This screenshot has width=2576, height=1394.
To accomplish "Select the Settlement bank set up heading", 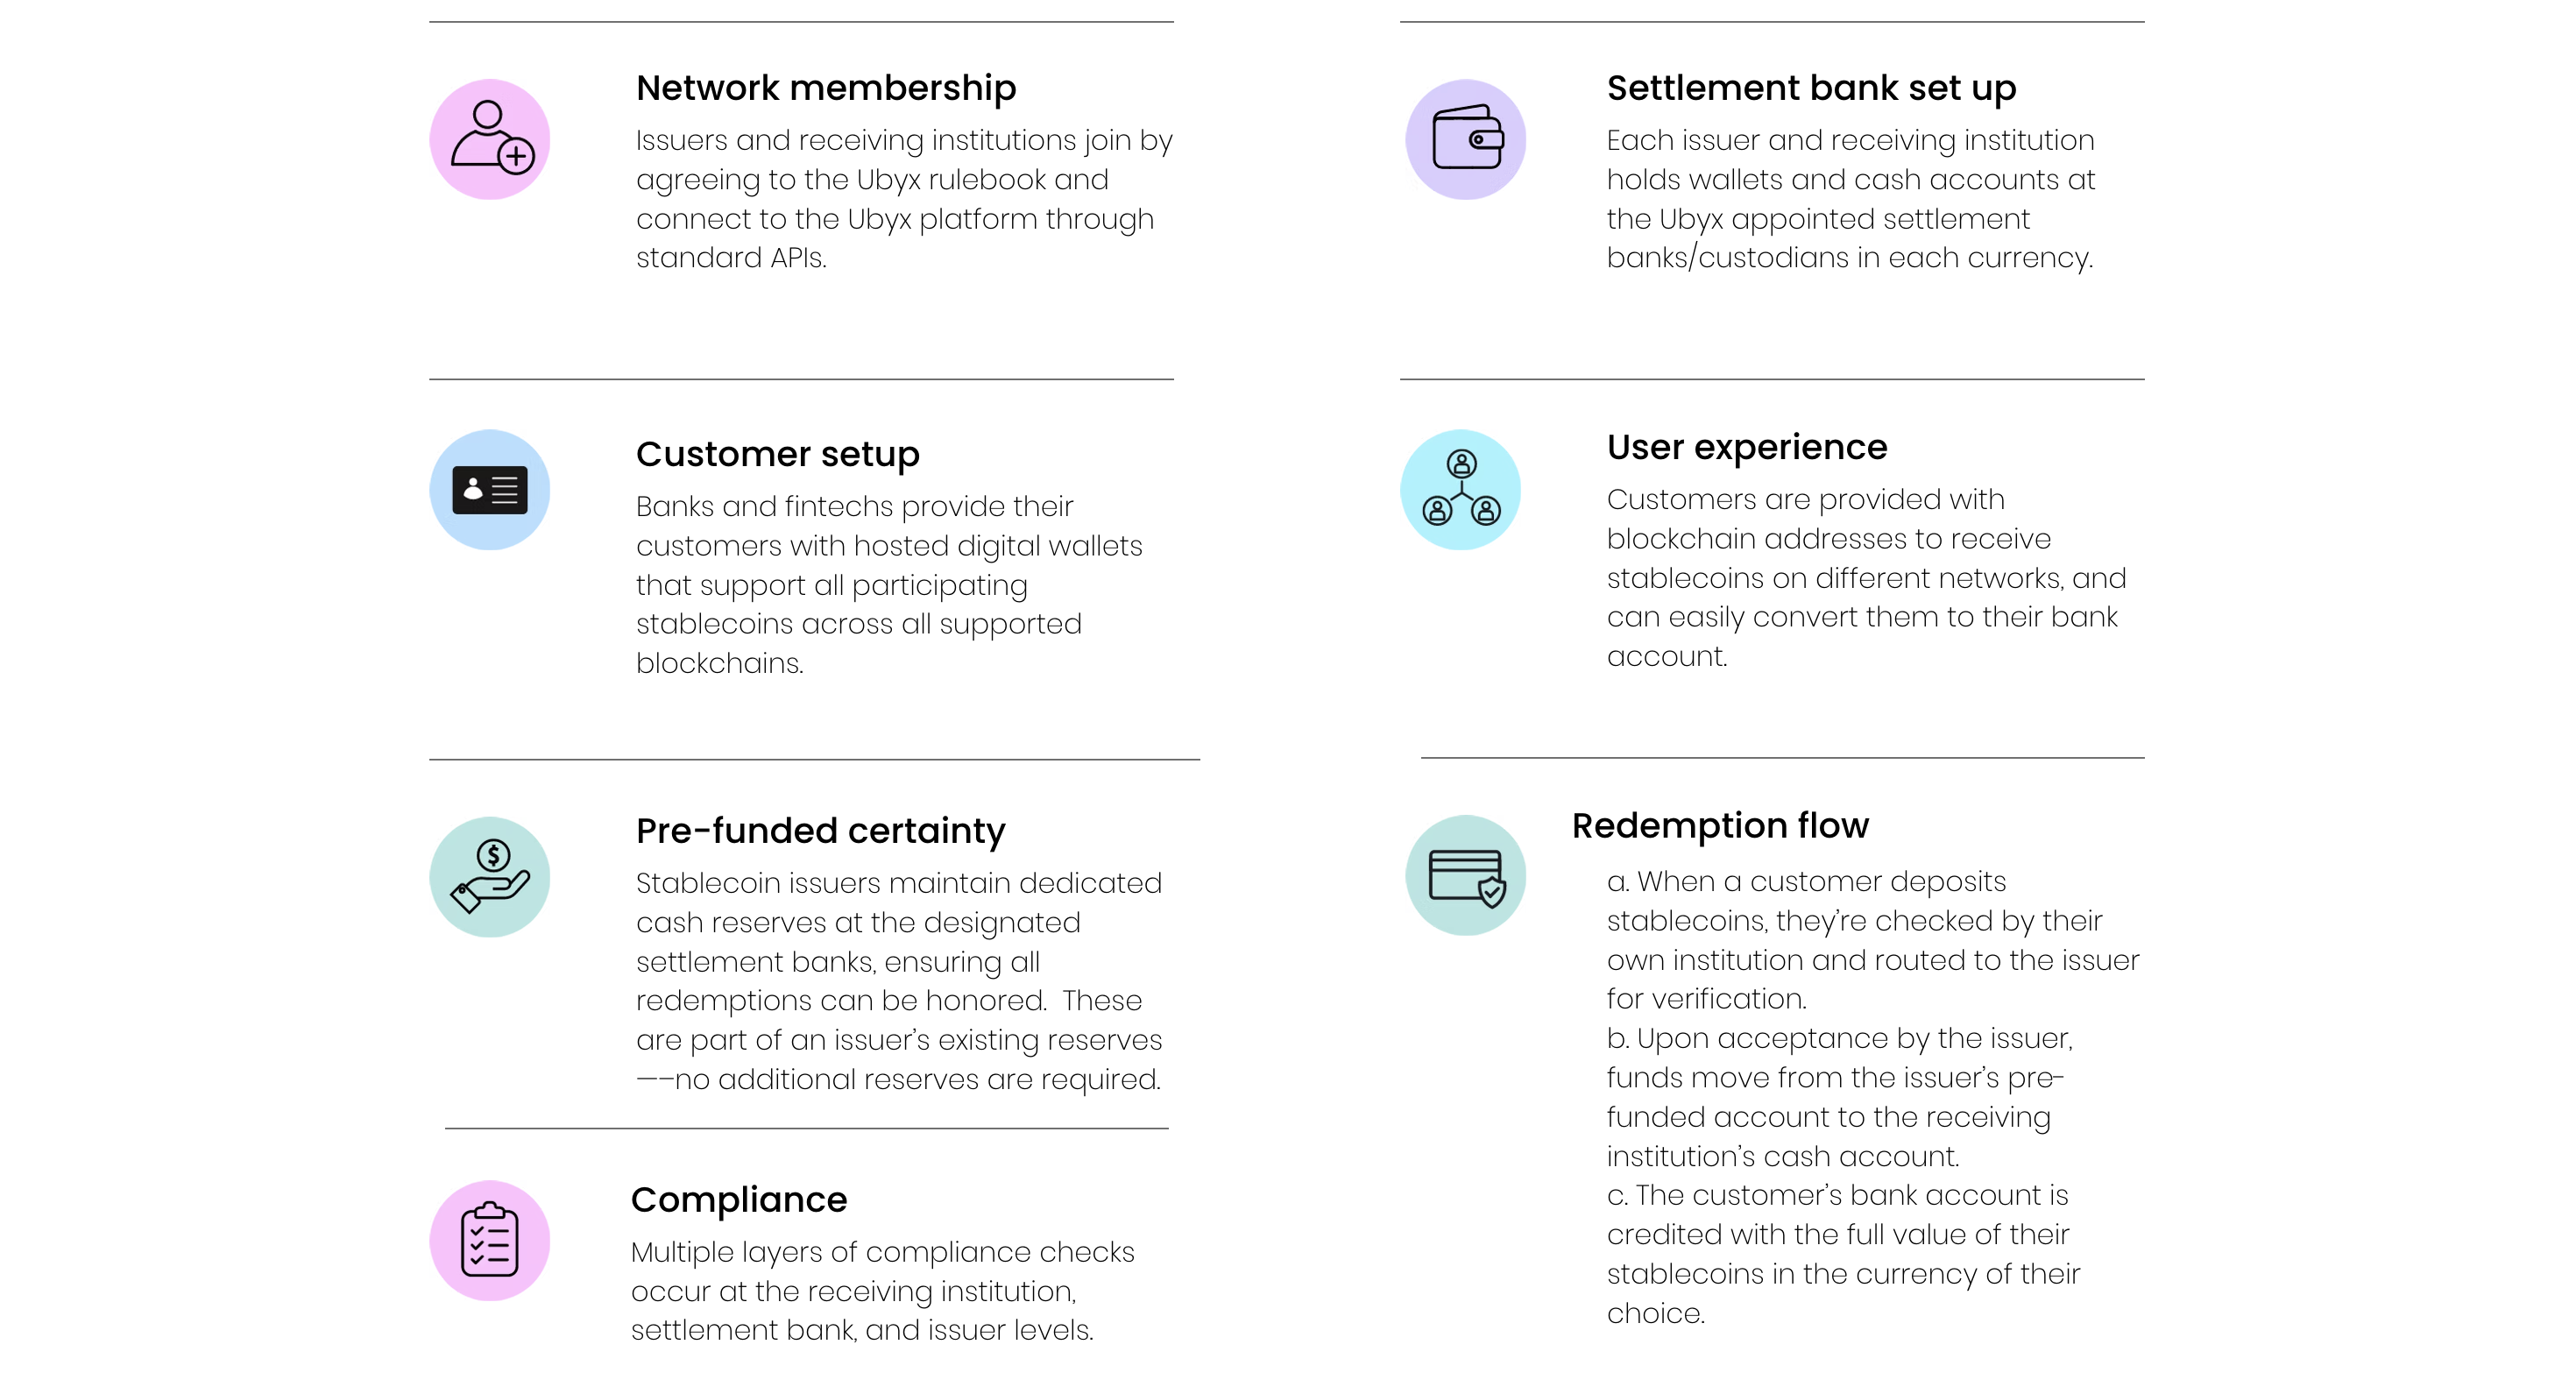I will click(1811, 88).
